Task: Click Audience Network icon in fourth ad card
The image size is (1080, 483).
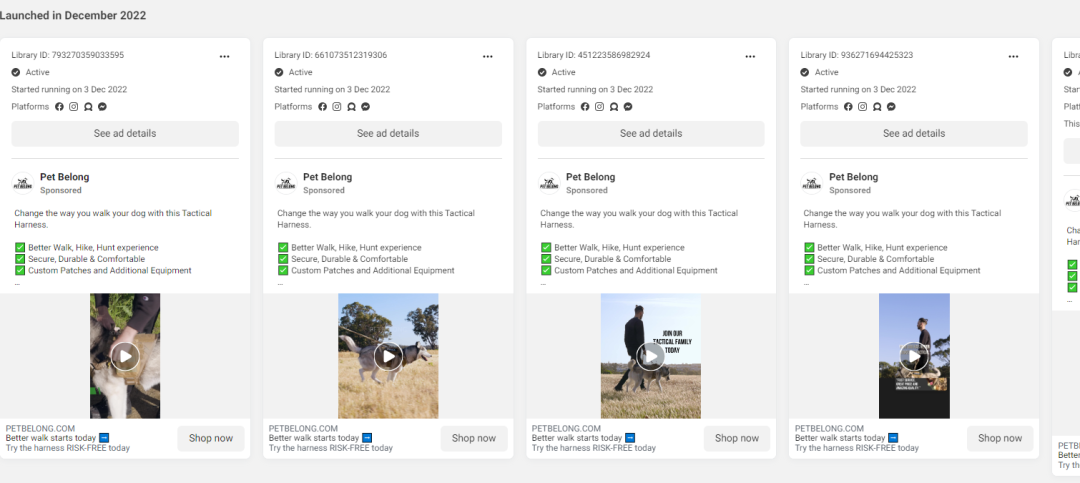Action: (x=877, y=107)
